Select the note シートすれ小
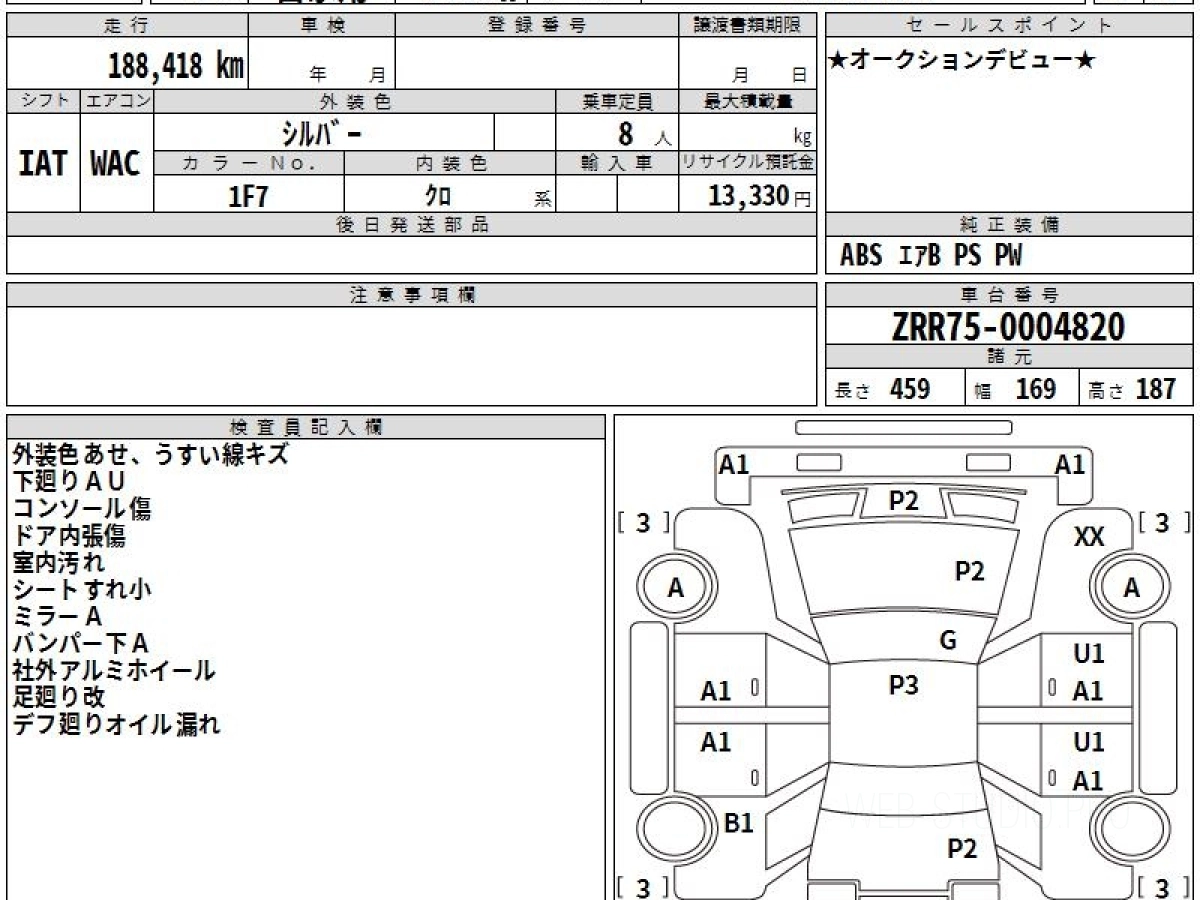This screenshot has height=900, width=1200. [x=82, y=589]
